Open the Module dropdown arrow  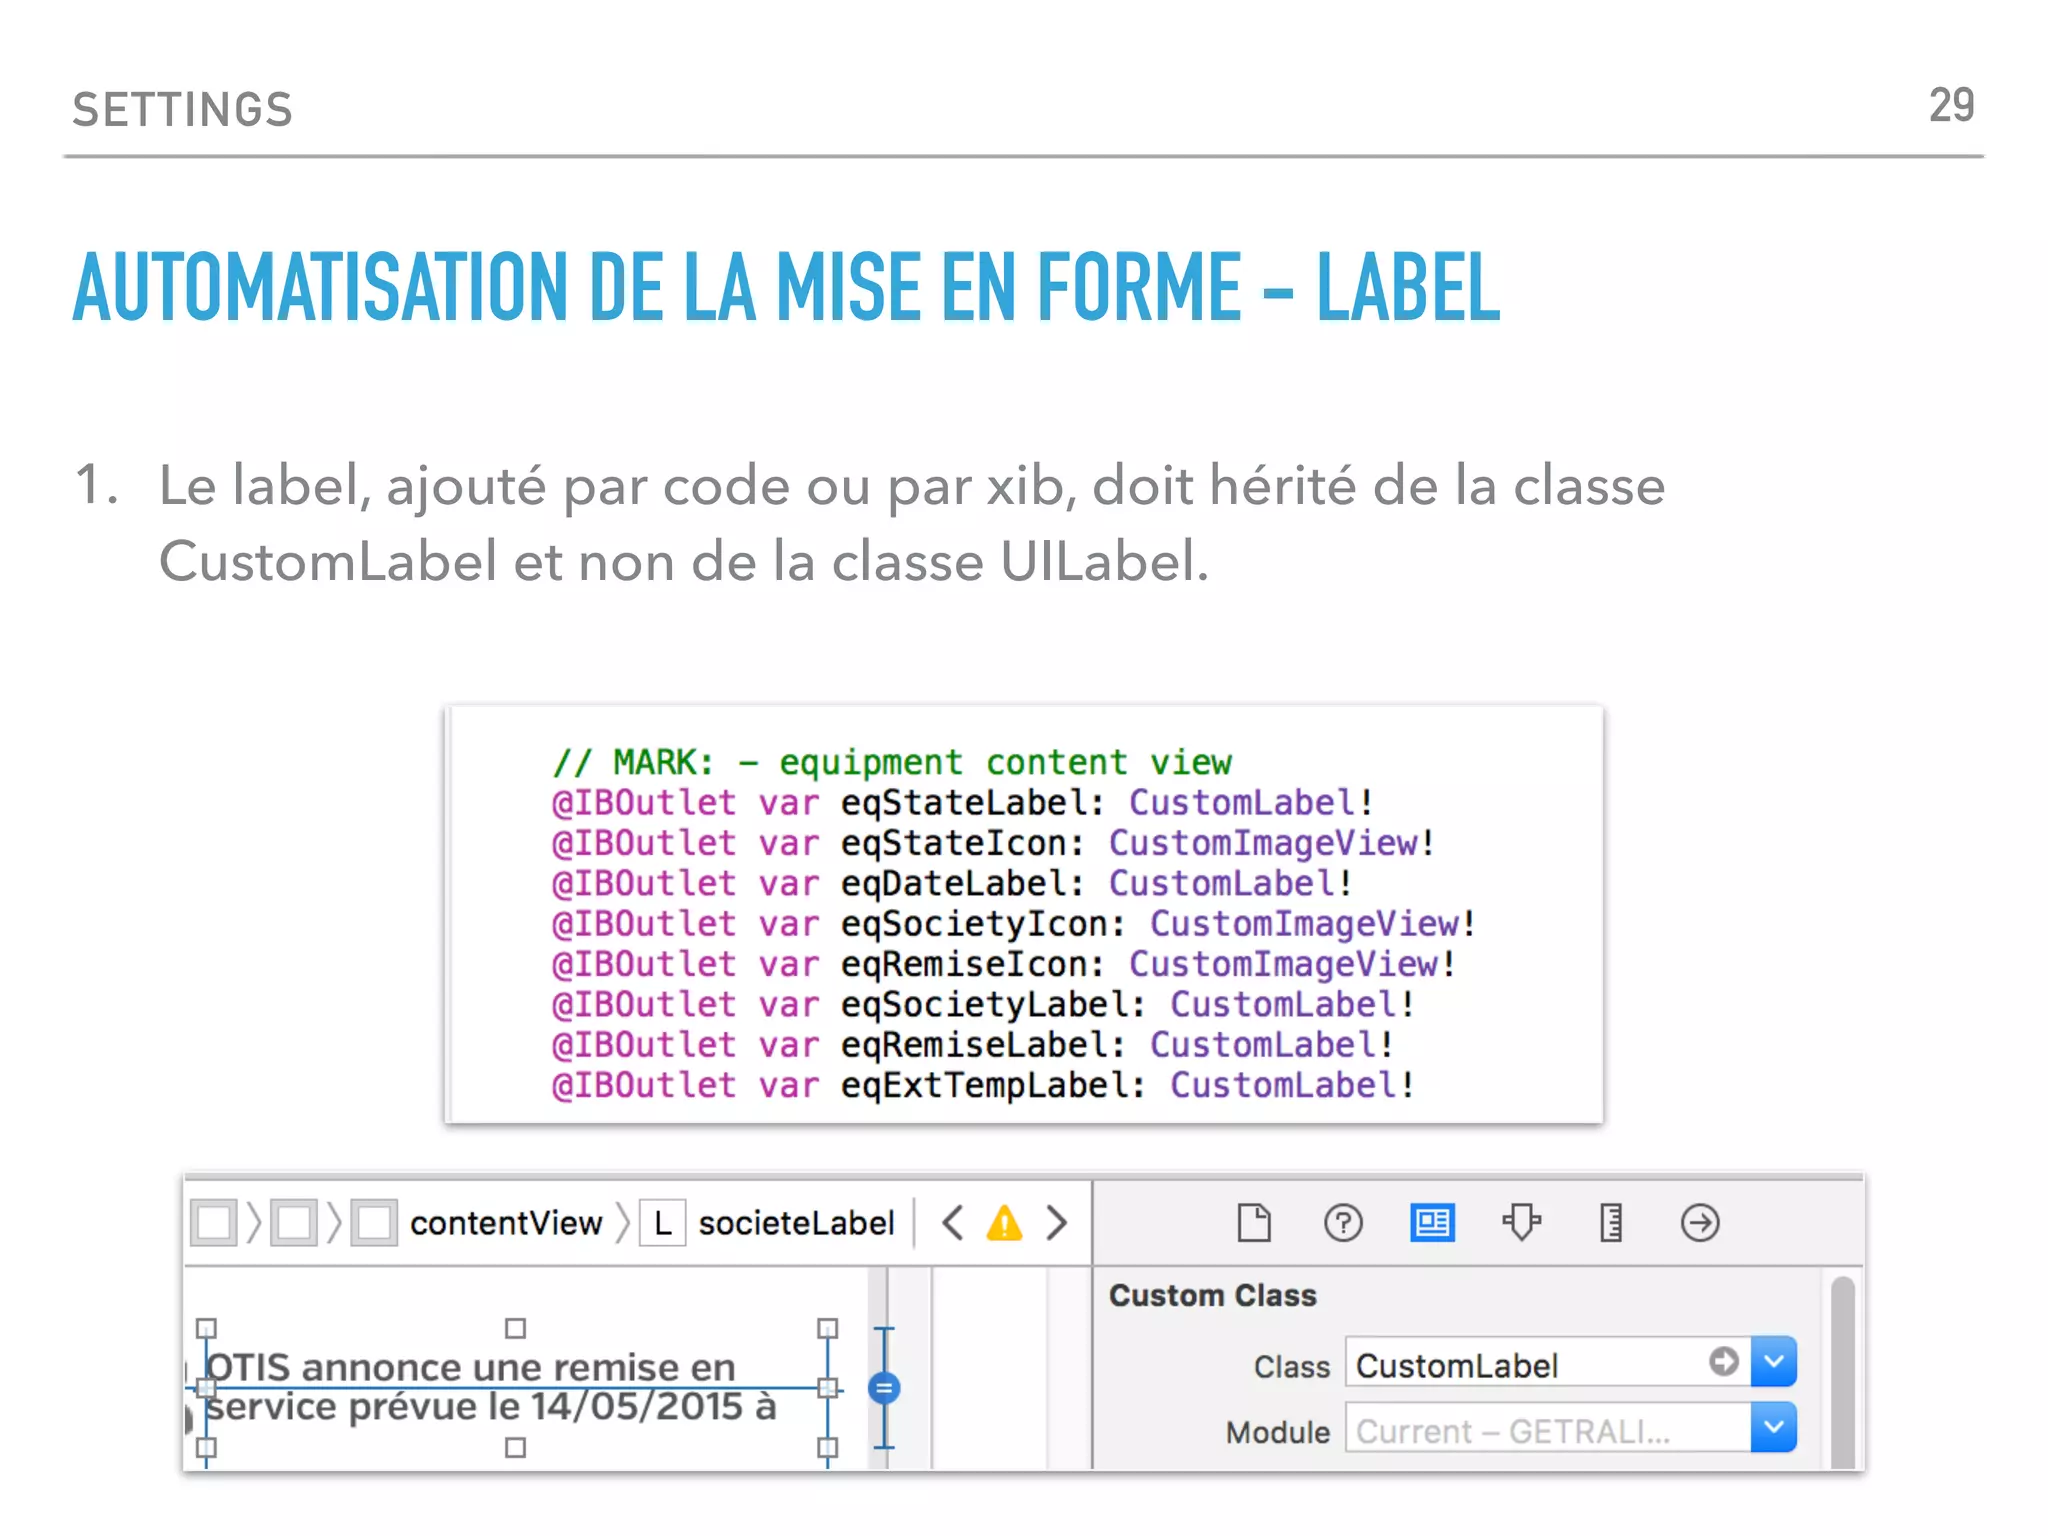click(x=1774, y=1427)
